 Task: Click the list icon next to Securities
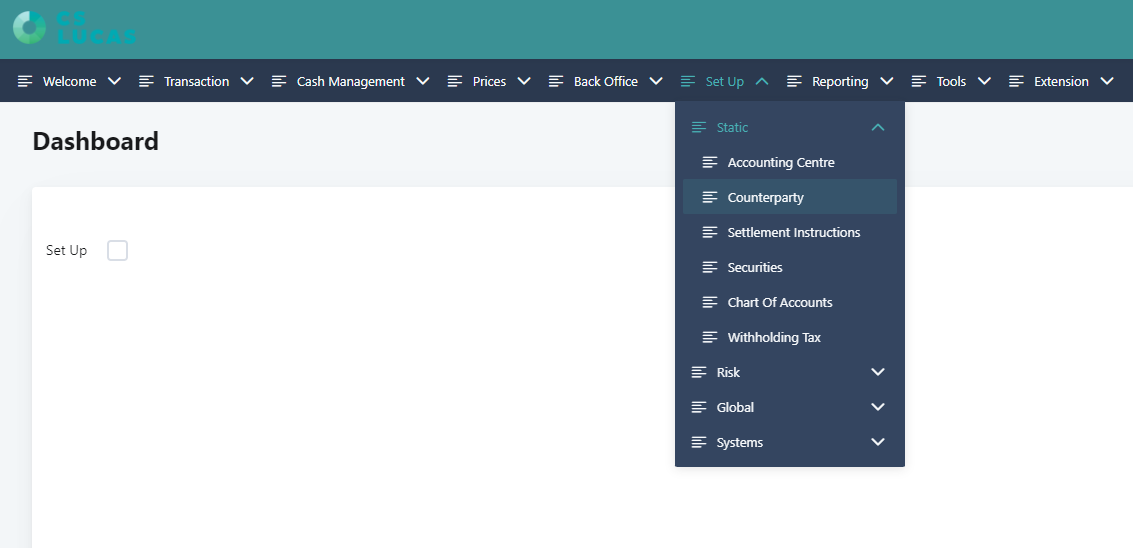pos(710,267)
